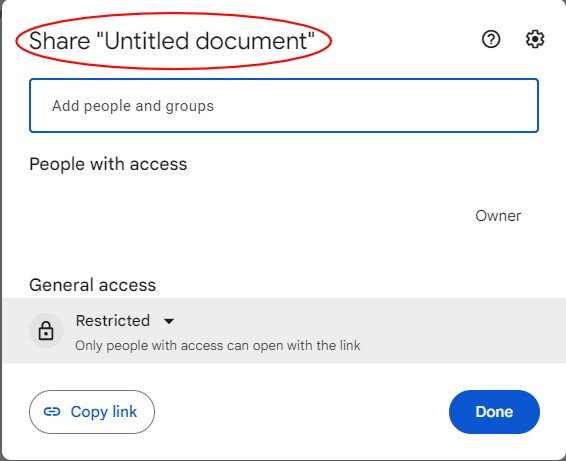Select the Owner role label

pos(498,216)
